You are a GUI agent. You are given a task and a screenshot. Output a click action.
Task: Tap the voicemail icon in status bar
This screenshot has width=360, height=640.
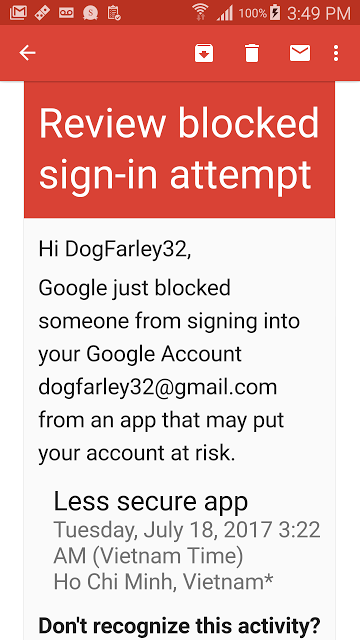66,13
